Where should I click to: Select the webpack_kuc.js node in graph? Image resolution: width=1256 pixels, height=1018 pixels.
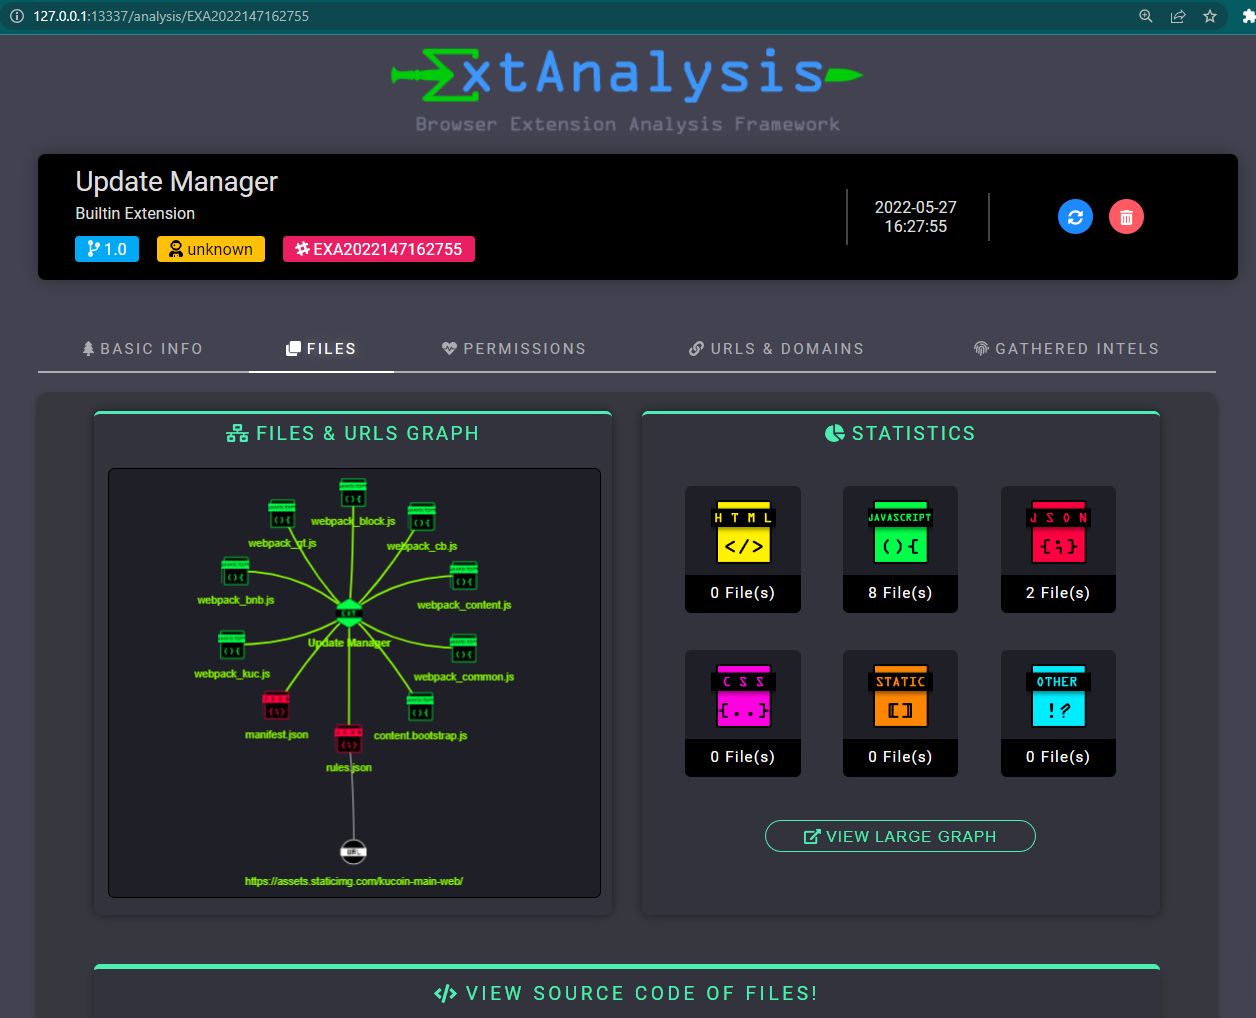pyautogui.click(x=232, y=645)
